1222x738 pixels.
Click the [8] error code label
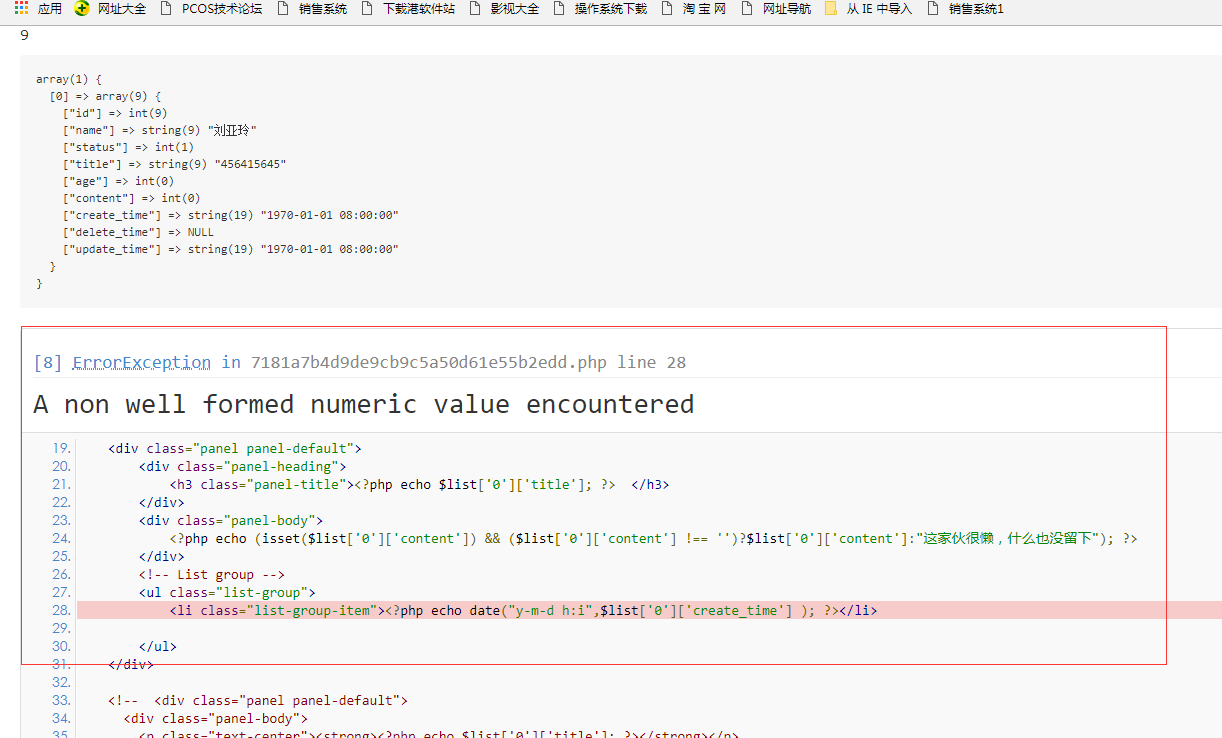(48, 362)
